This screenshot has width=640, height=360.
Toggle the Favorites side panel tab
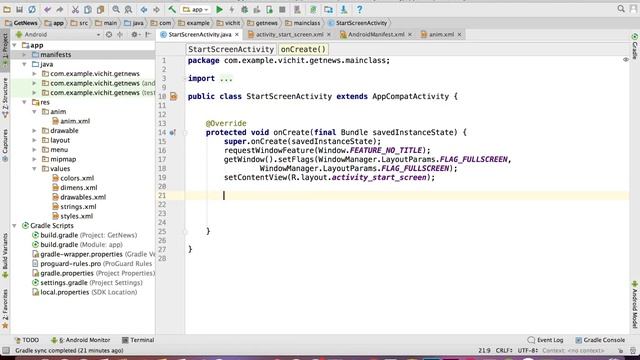click(5, 309)
